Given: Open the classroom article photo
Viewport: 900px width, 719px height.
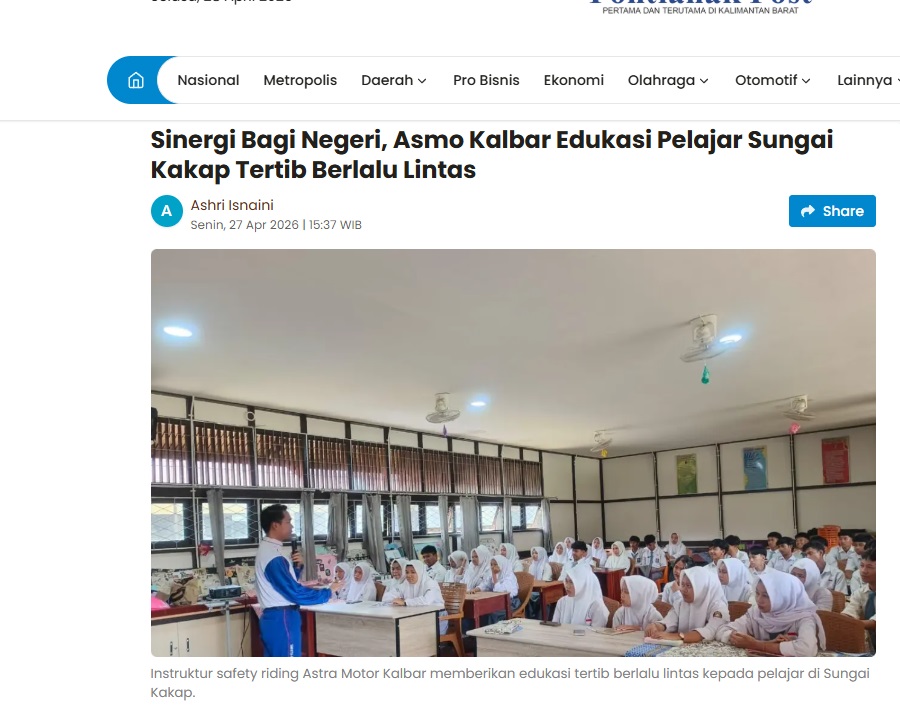Looking at the screenshot, I should point(513,453).
